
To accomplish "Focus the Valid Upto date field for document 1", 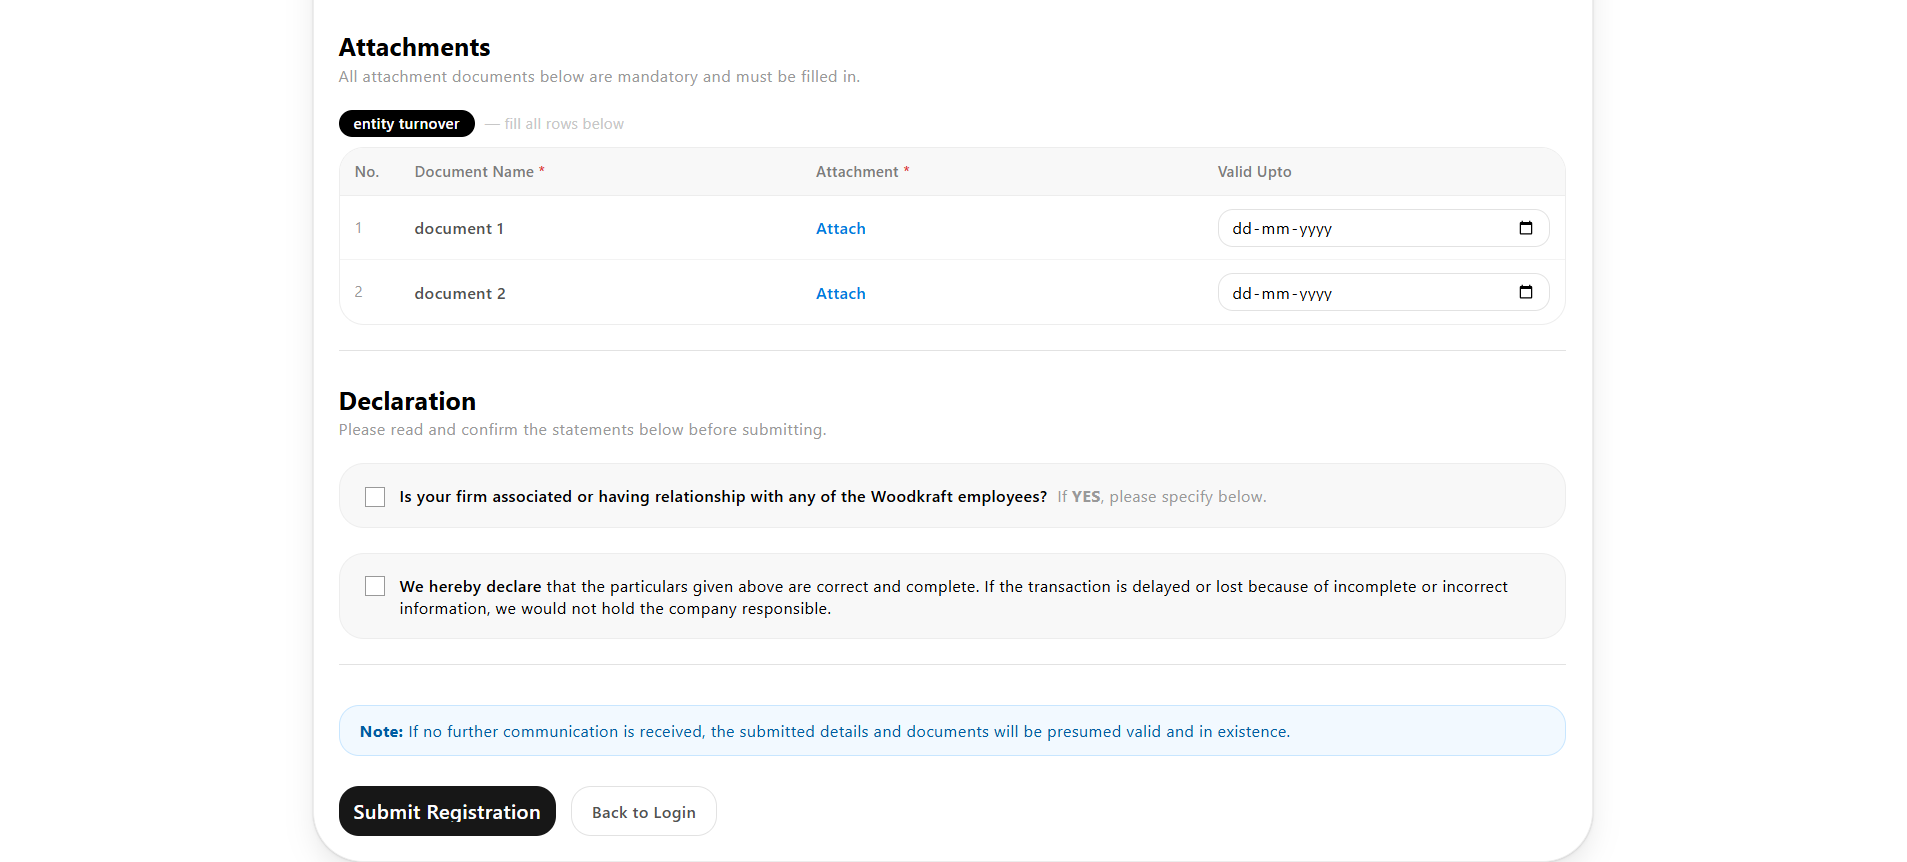I will (x=1383, y=228).
